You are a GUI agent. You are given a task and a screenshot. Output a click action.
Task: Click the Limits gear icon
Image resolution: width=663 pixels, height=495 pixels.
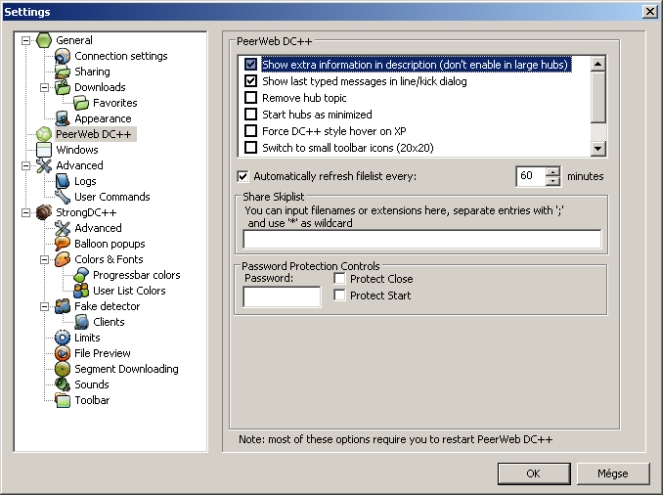pos(62,338)
